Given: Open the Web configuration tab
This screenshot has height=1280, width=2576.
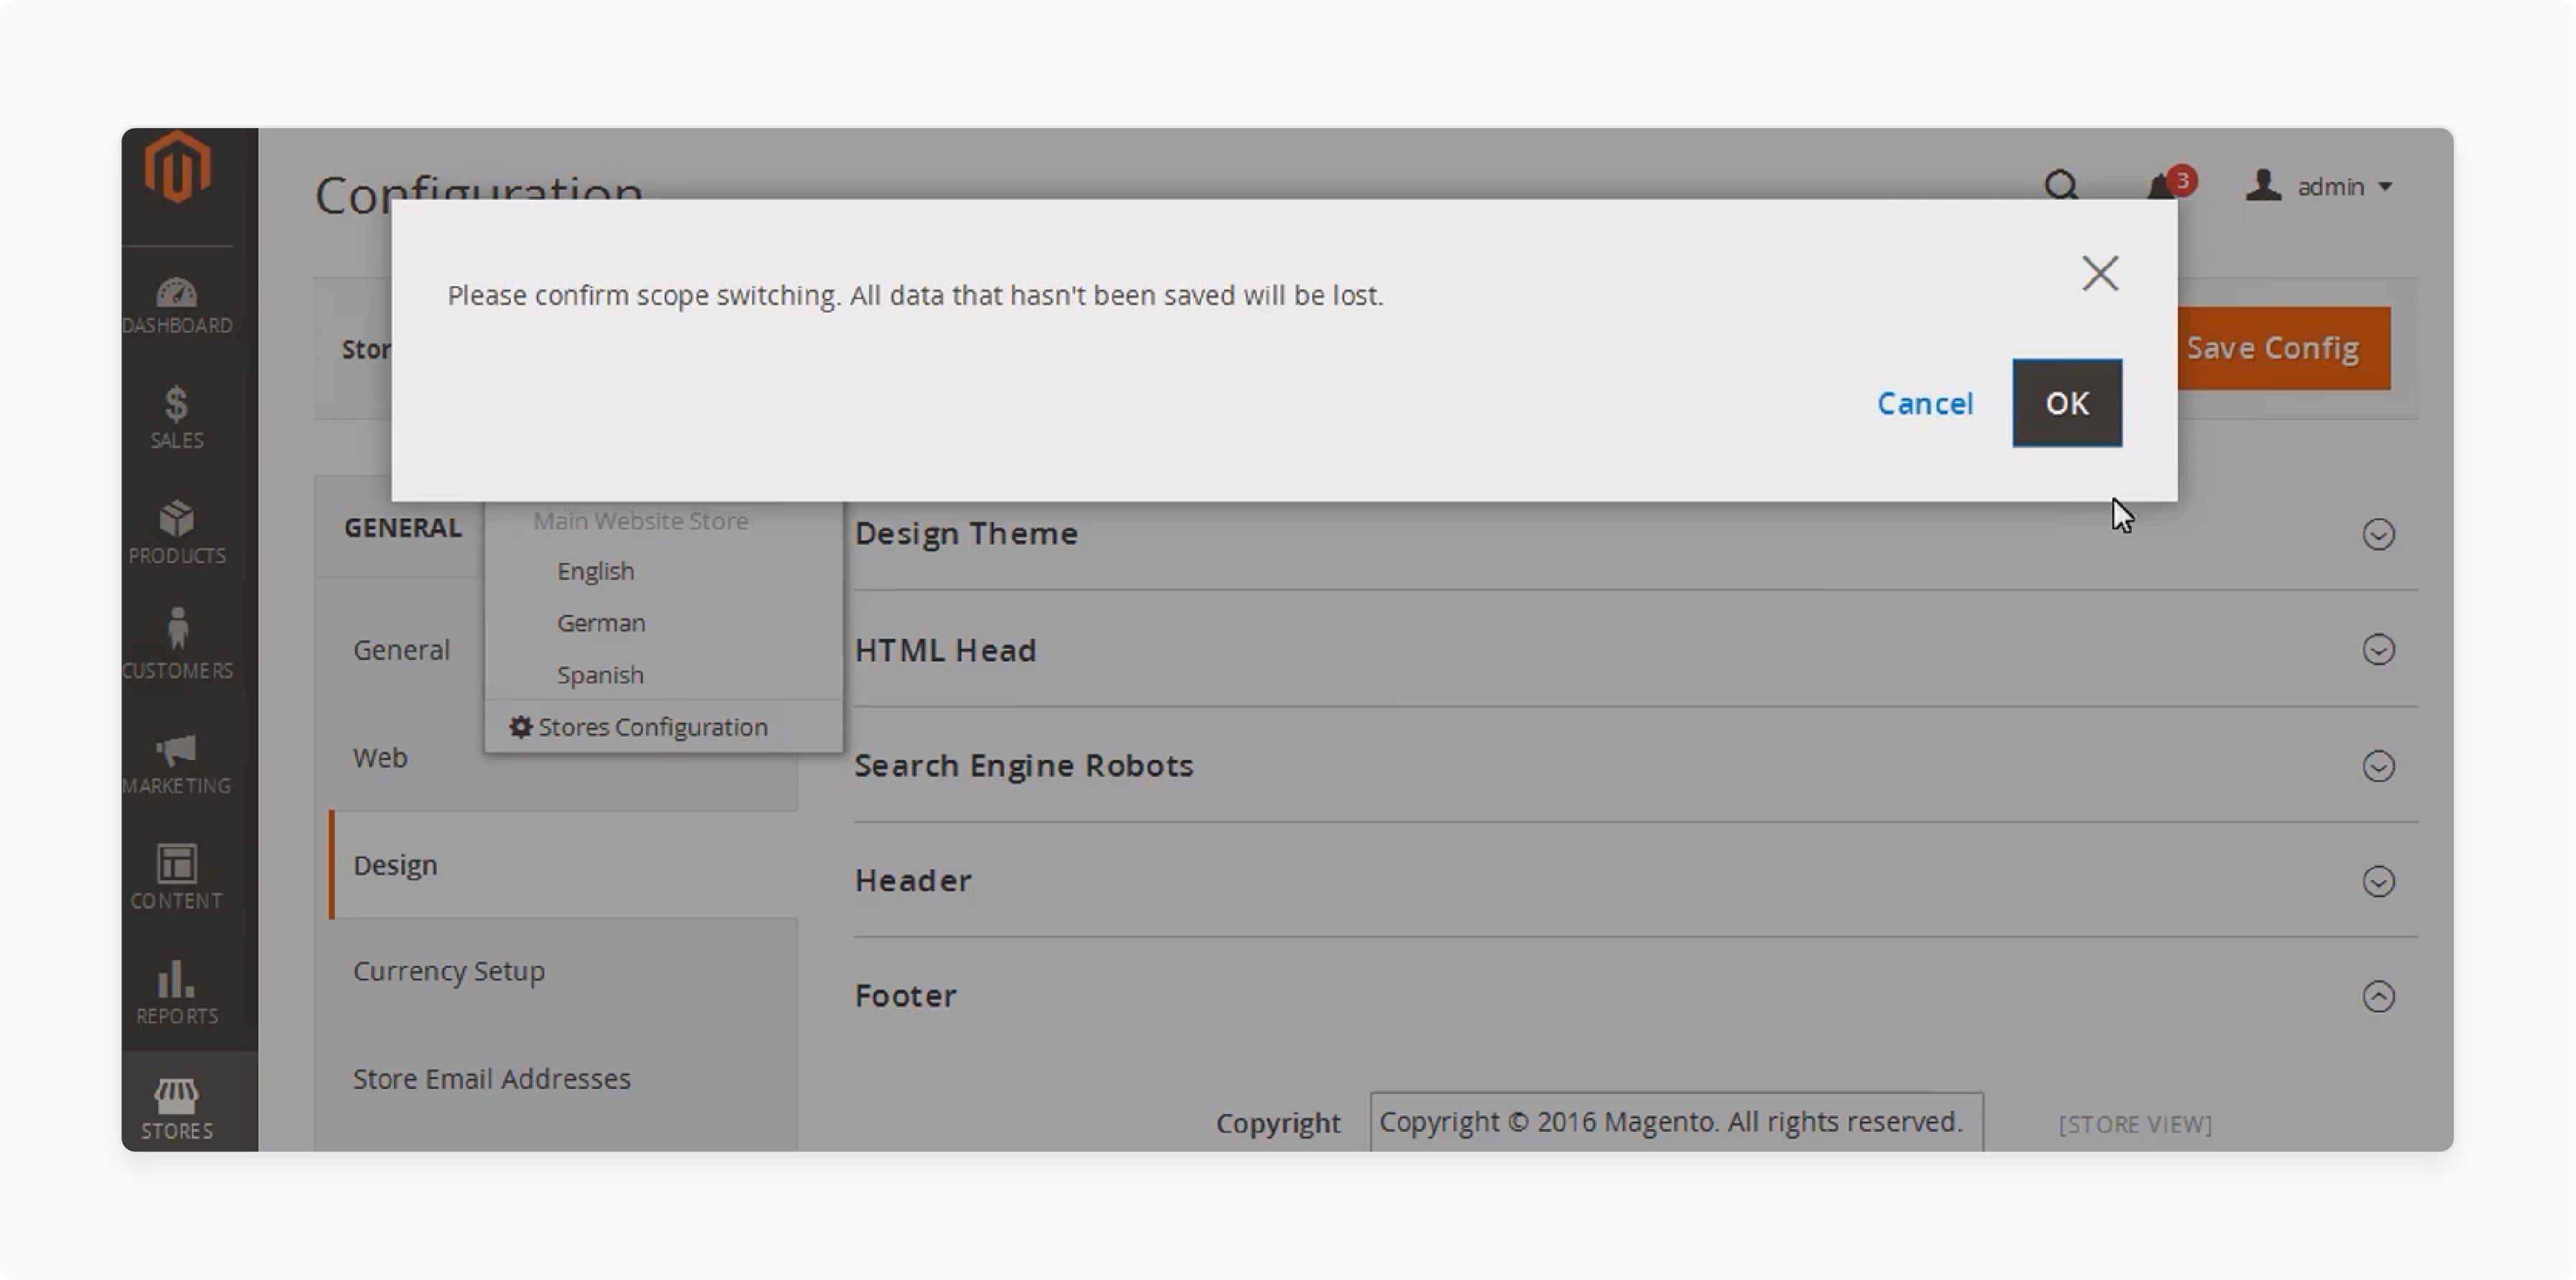Looking at the screenshot, I should point(380,757).
